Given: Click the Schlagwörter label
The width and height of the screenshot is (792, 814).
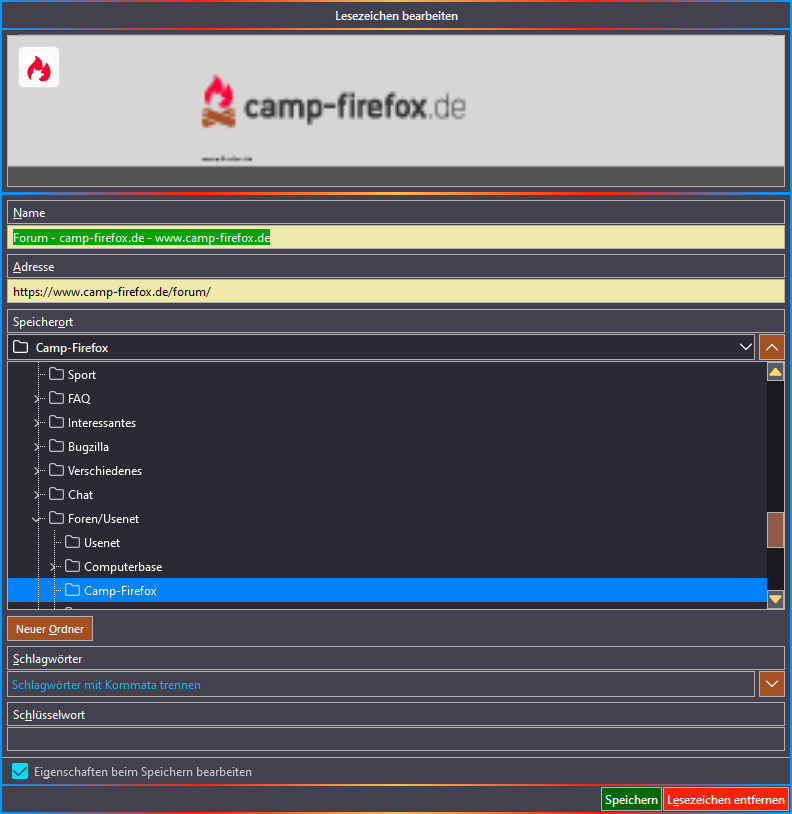Looking at the screenshot, I should click(48, 659).
